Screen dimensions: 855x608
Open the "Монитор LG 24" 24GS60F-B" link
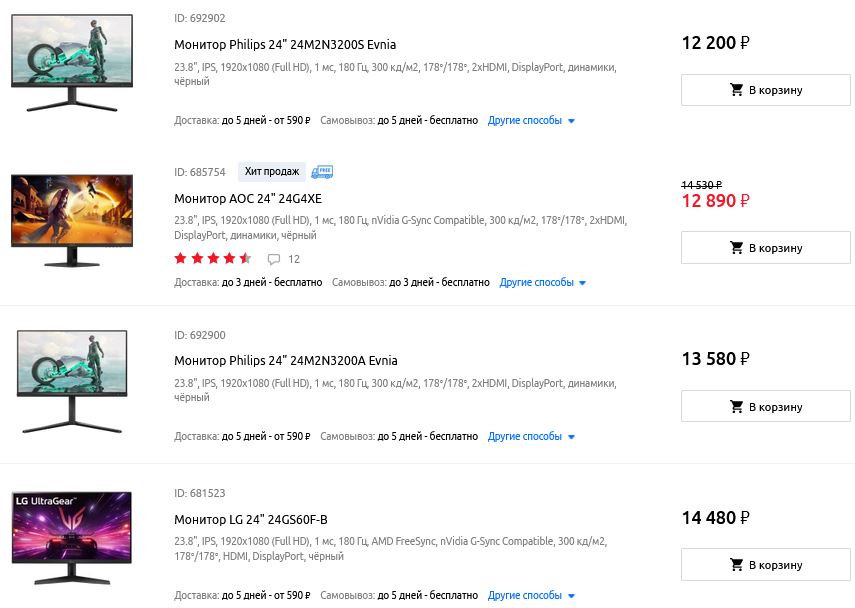pyautogui.click(x=251, y=520)
